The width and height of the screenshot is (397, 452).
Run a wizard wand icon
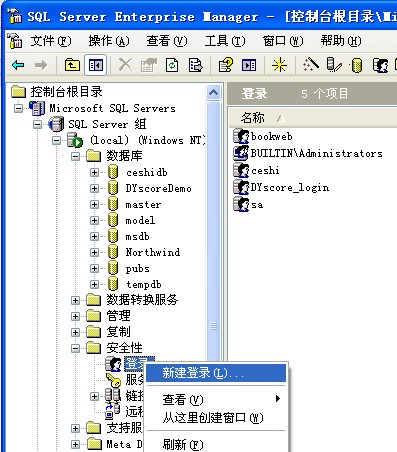point(311,64)
